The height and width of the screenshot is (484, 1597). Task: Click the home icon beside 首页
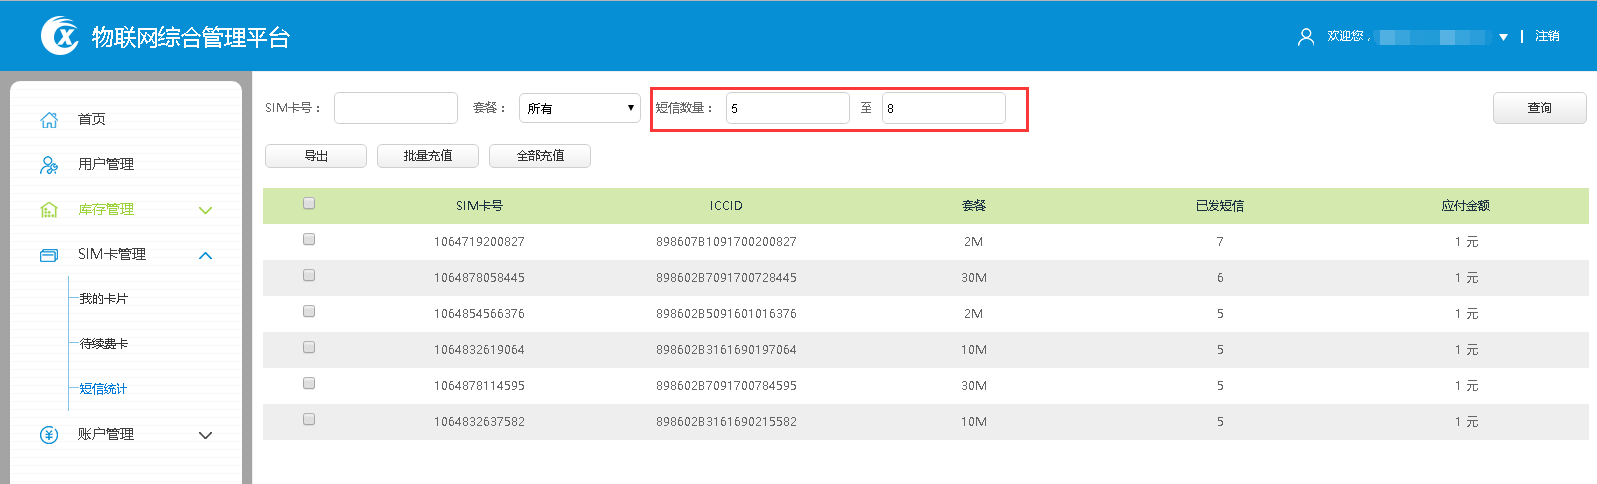(49, 120)
